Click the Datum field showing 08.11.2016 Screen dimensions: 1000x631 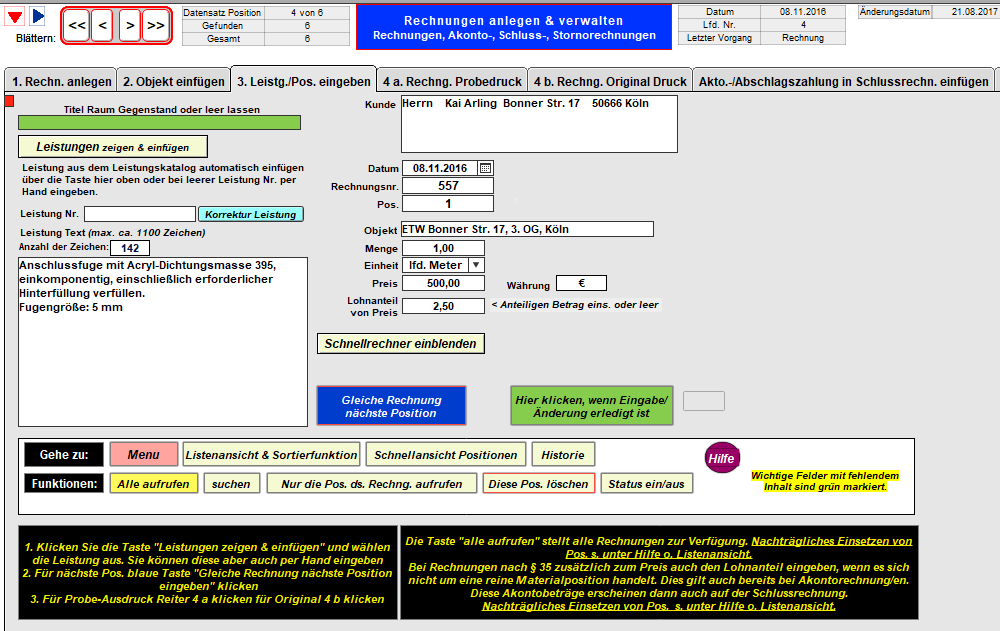click(440, 168)
